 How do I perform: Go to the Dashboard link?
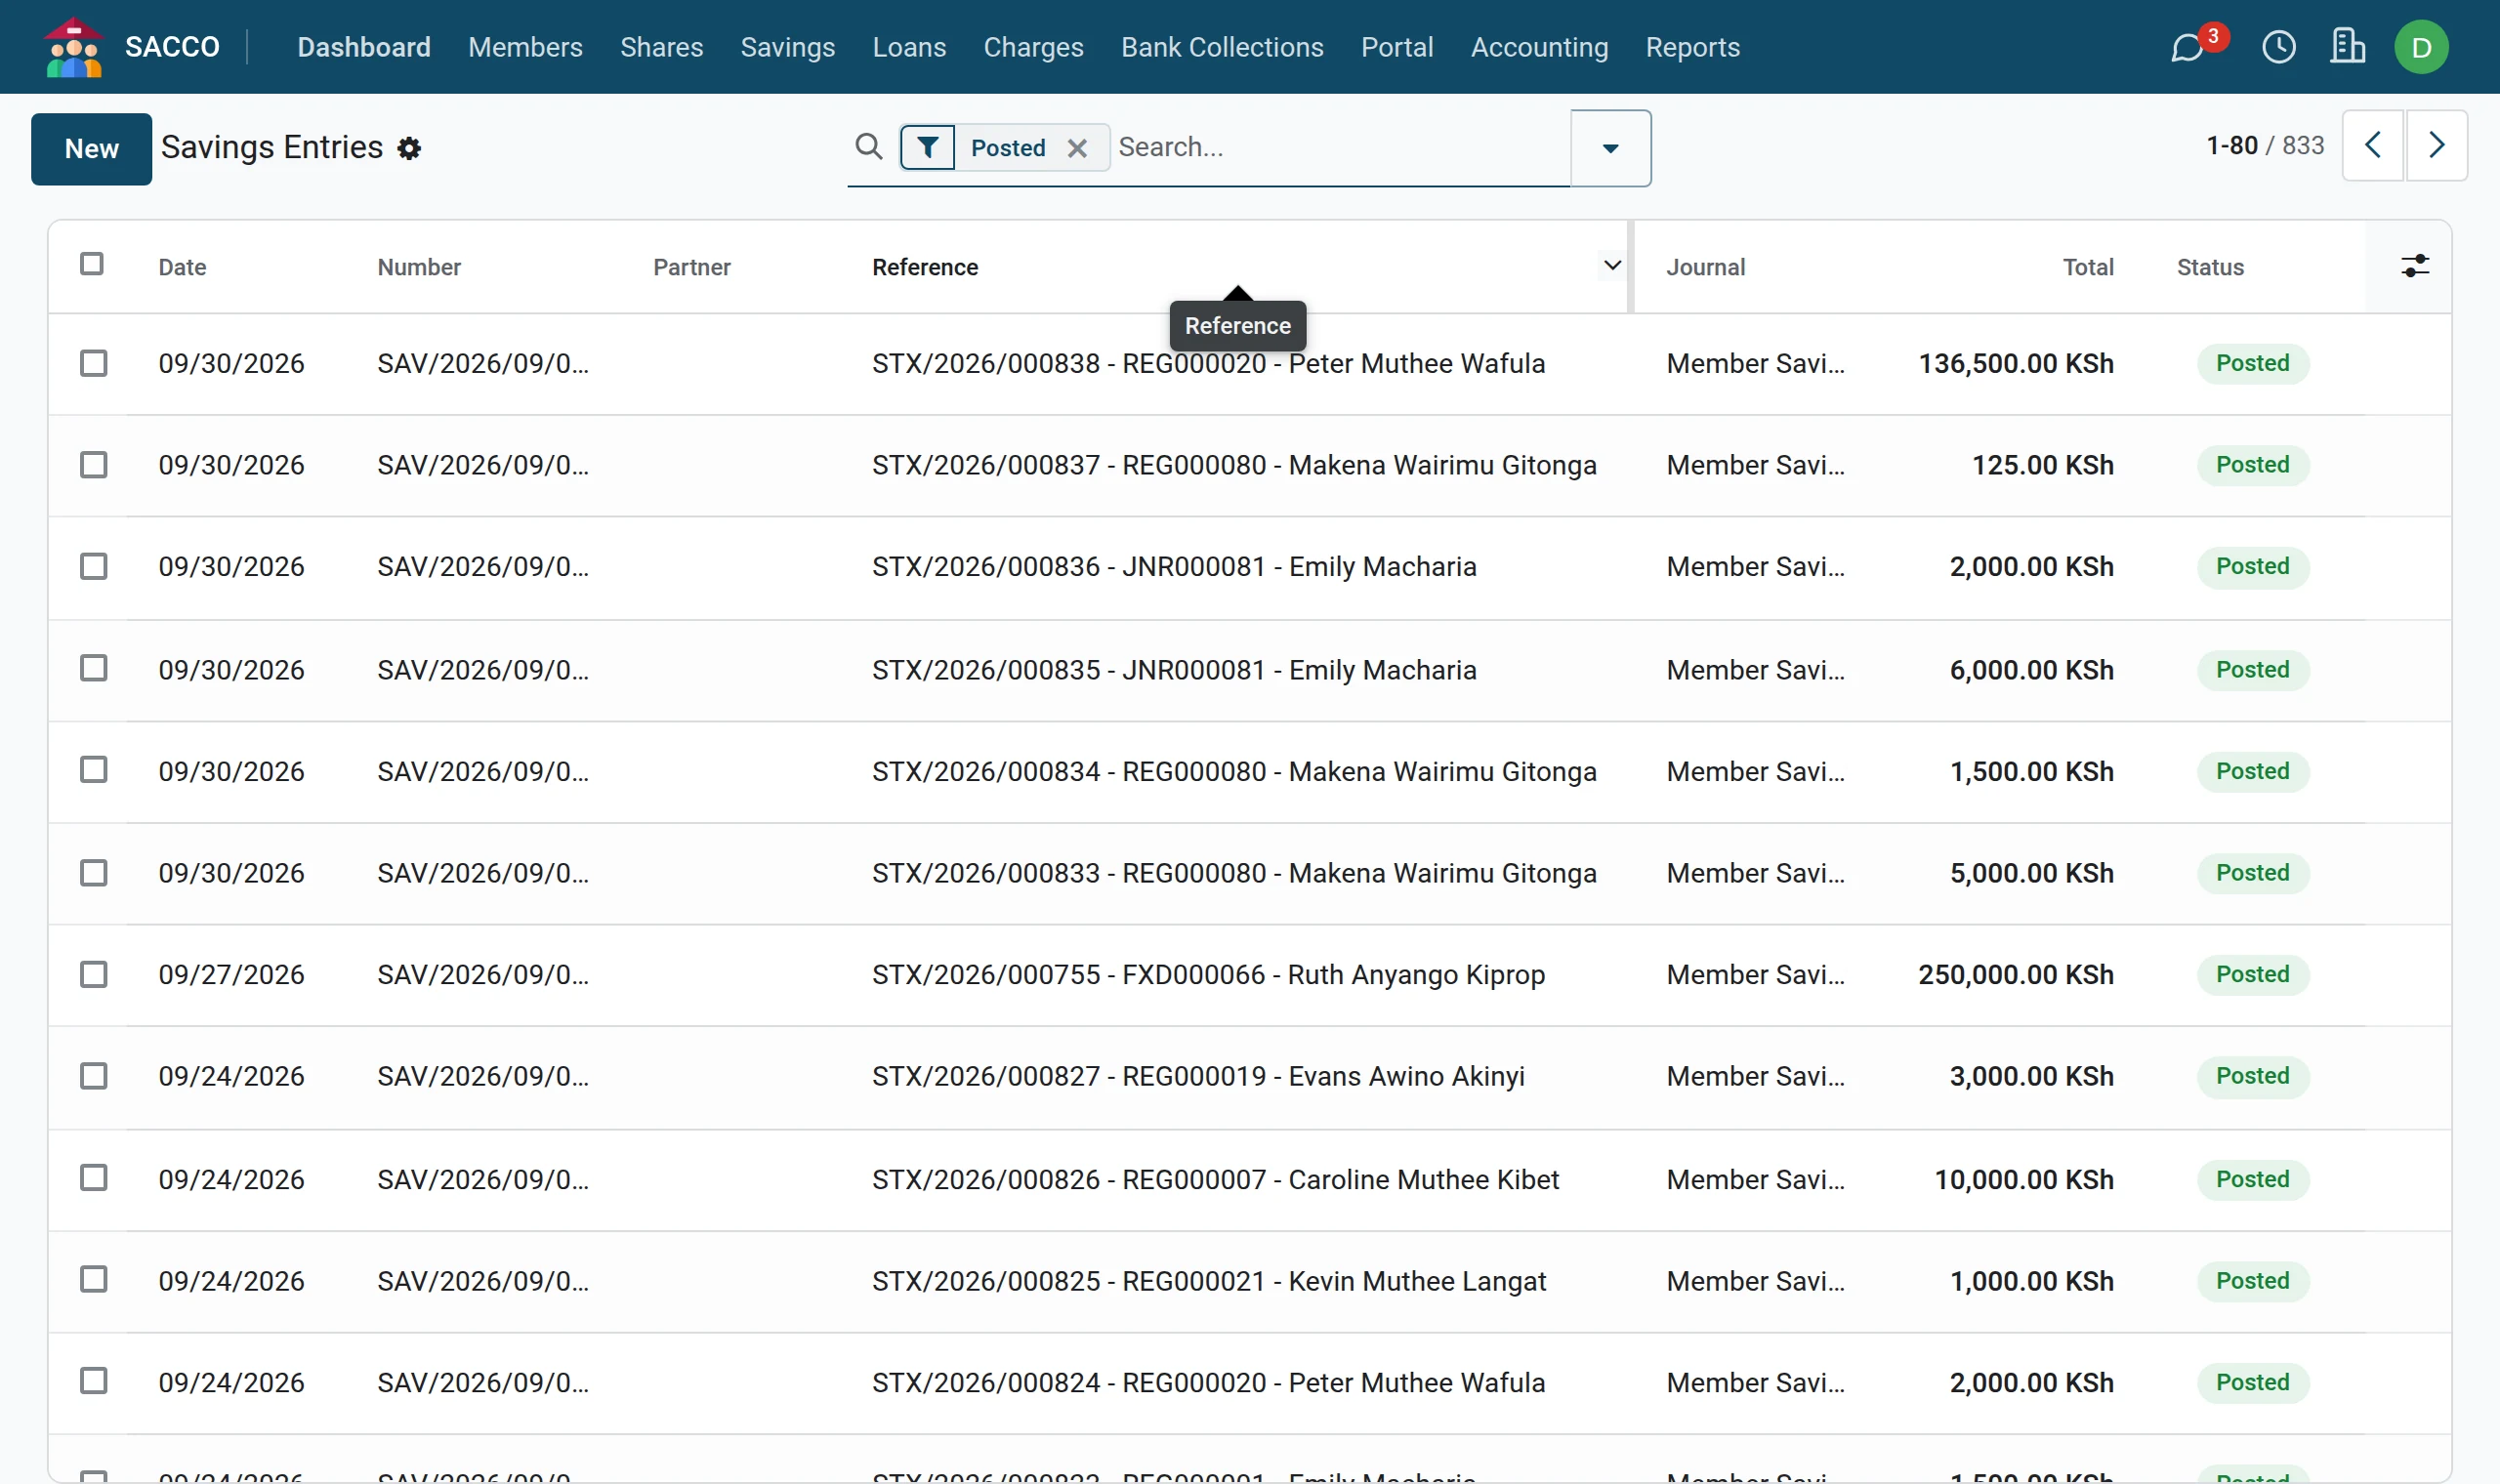[x=364, y=47]
